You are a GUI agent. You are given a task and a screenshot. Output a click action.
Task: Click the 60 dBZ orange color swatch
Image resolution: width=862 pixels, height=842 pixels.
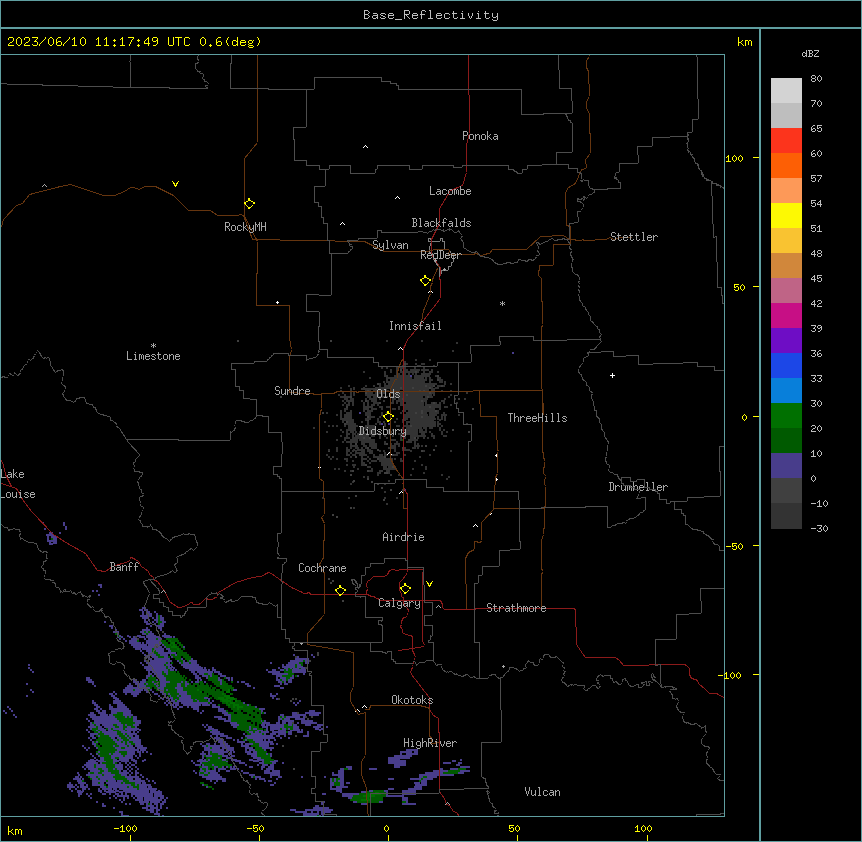[786, 165]
